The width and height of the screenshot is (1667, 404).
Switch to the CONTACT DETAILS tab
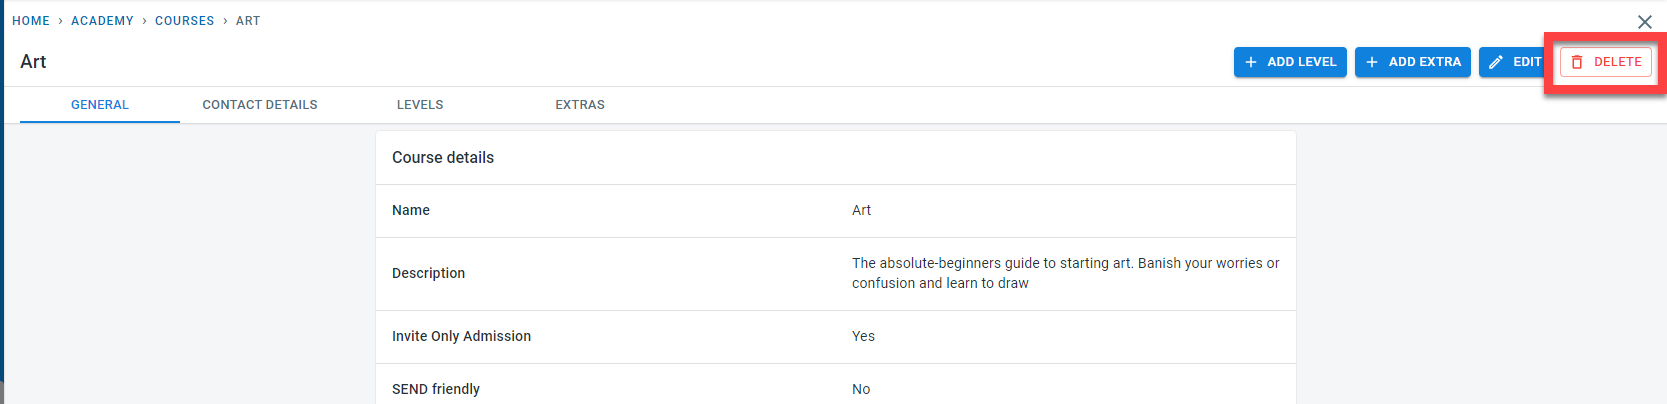260,105
